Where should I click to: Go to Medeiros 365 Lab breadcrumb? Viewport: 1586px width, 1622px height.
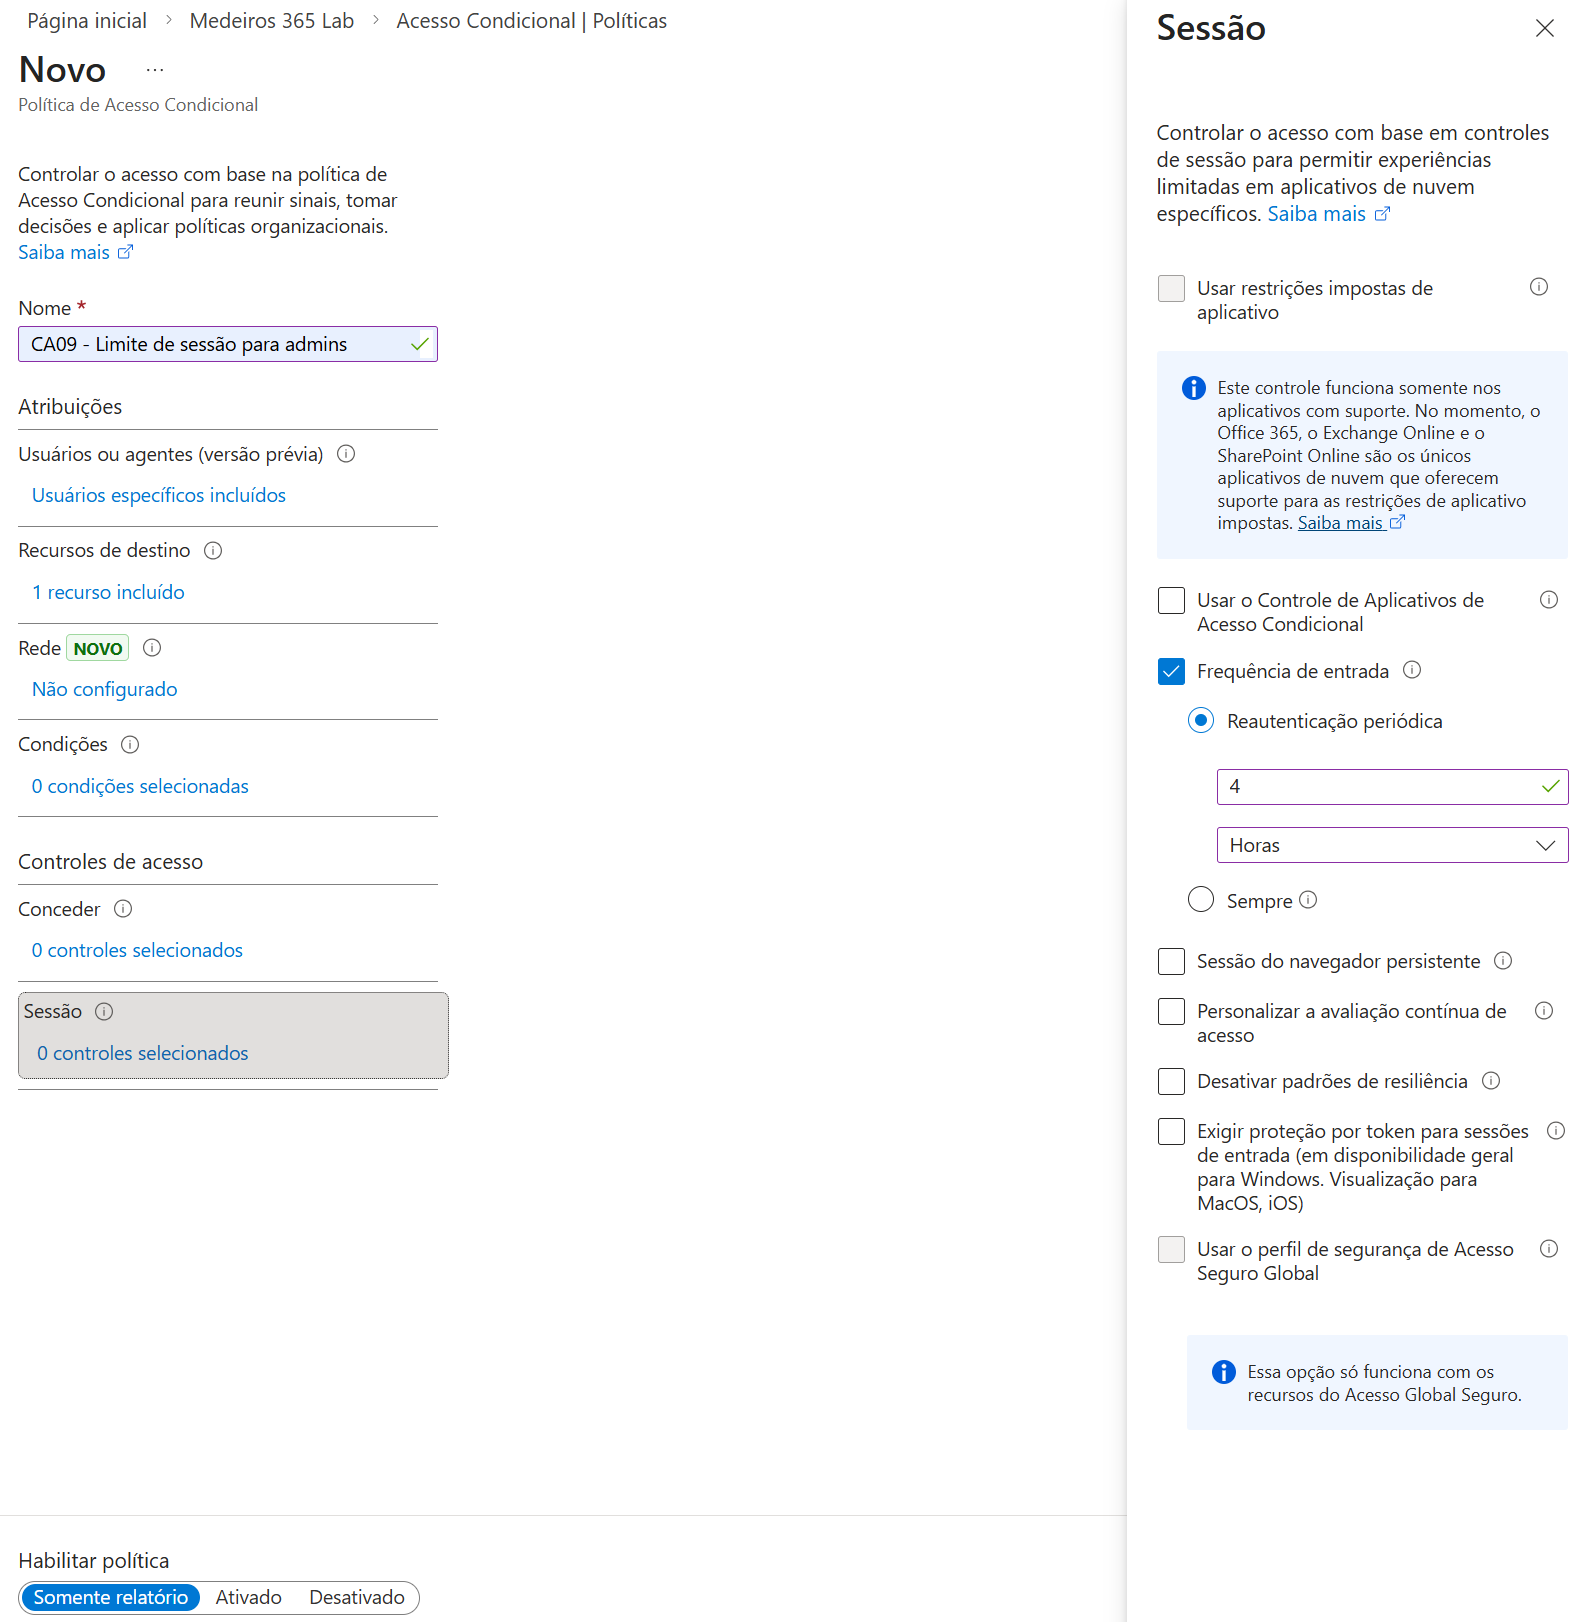(x=272, y=21)
